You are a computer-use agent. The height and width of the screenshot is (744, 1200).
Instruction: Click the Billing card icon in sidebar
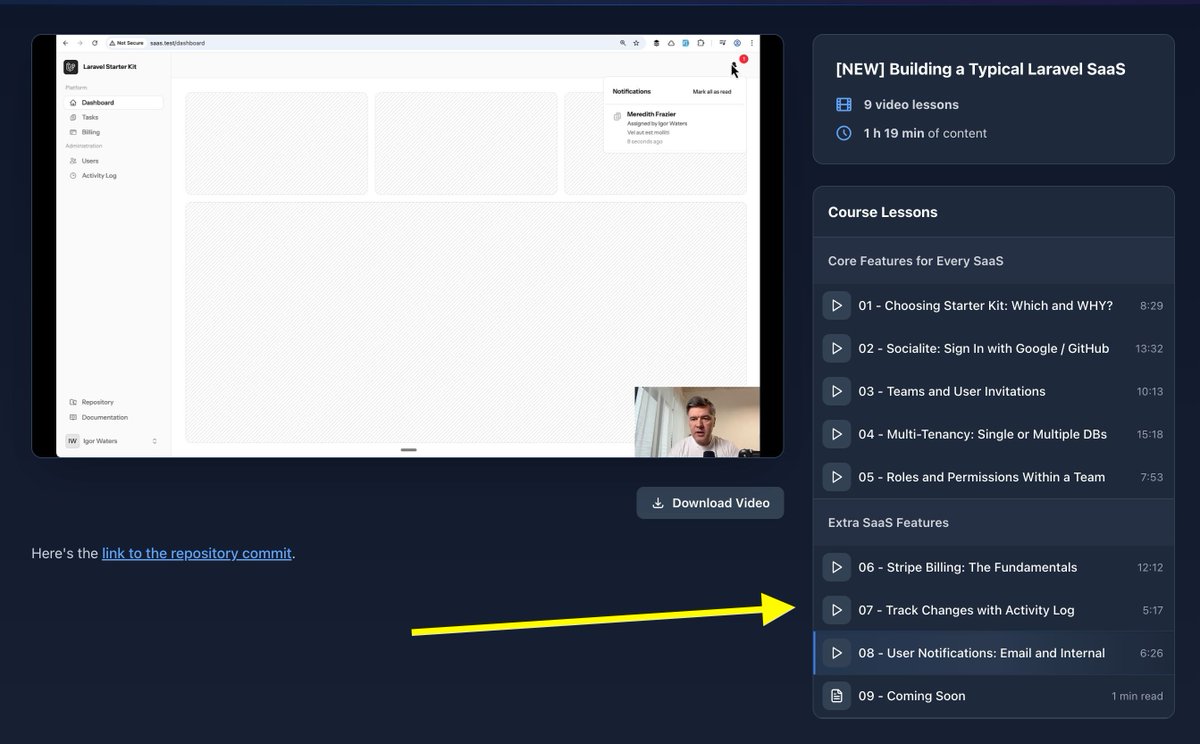pos(73,131)
